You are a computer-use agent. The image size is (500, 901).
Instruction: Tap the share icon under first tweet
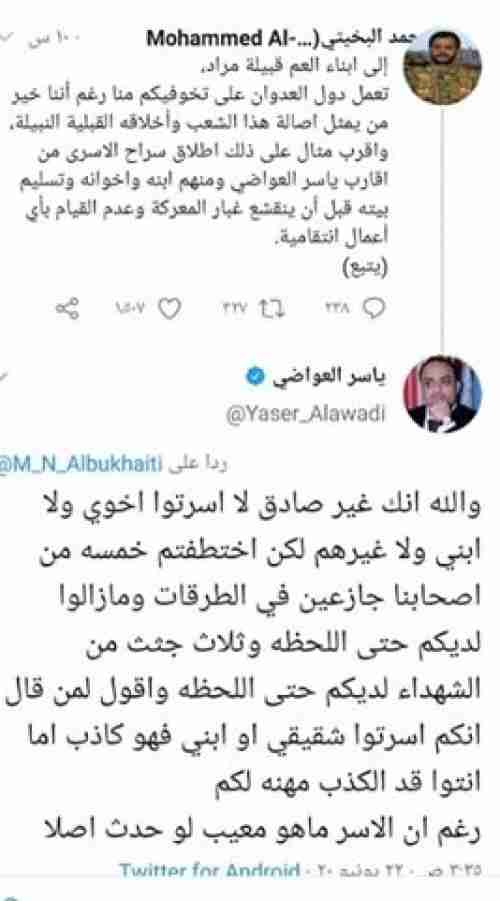point(66,310)
